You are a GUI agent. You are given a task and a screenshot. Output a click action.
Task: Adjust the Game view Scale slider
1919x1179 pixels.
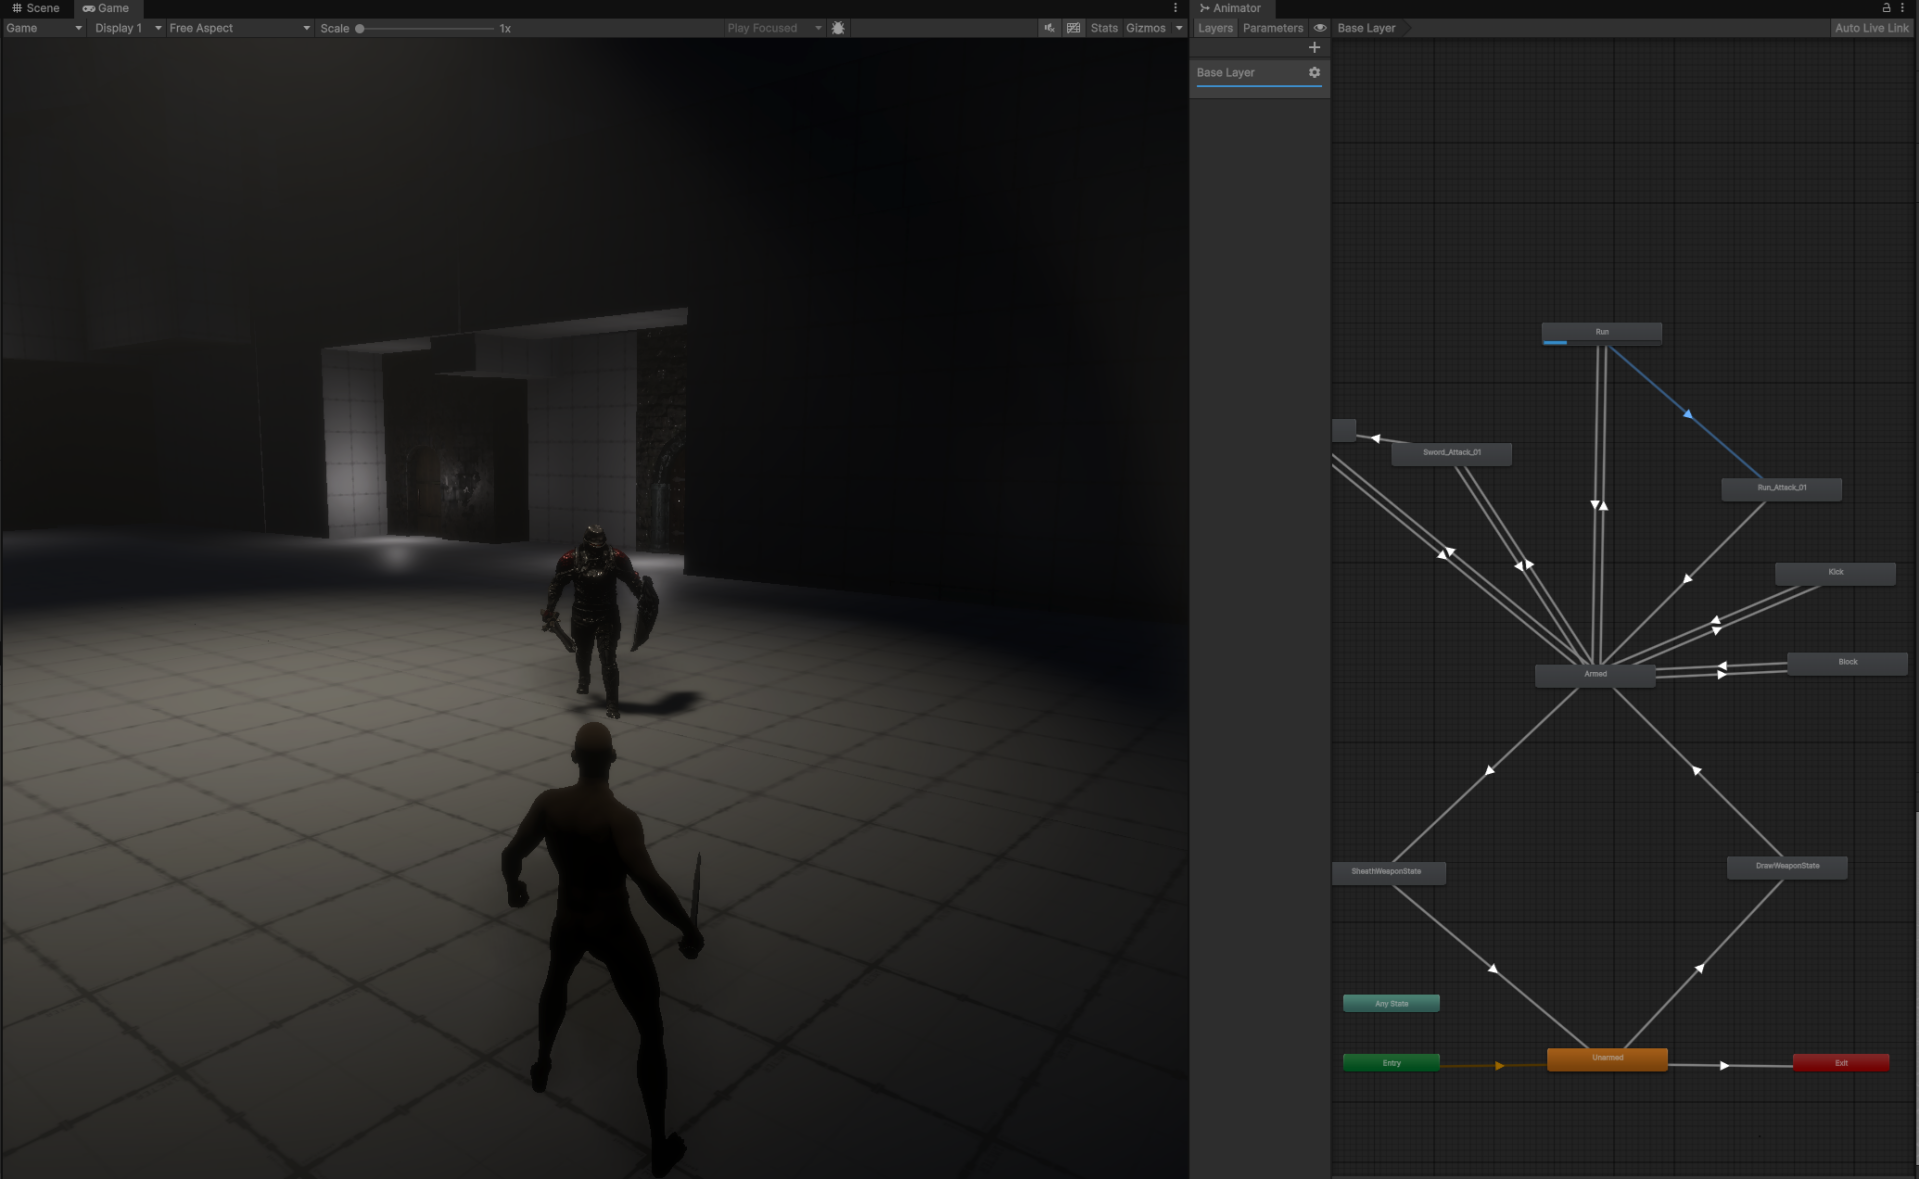(361, 28)
